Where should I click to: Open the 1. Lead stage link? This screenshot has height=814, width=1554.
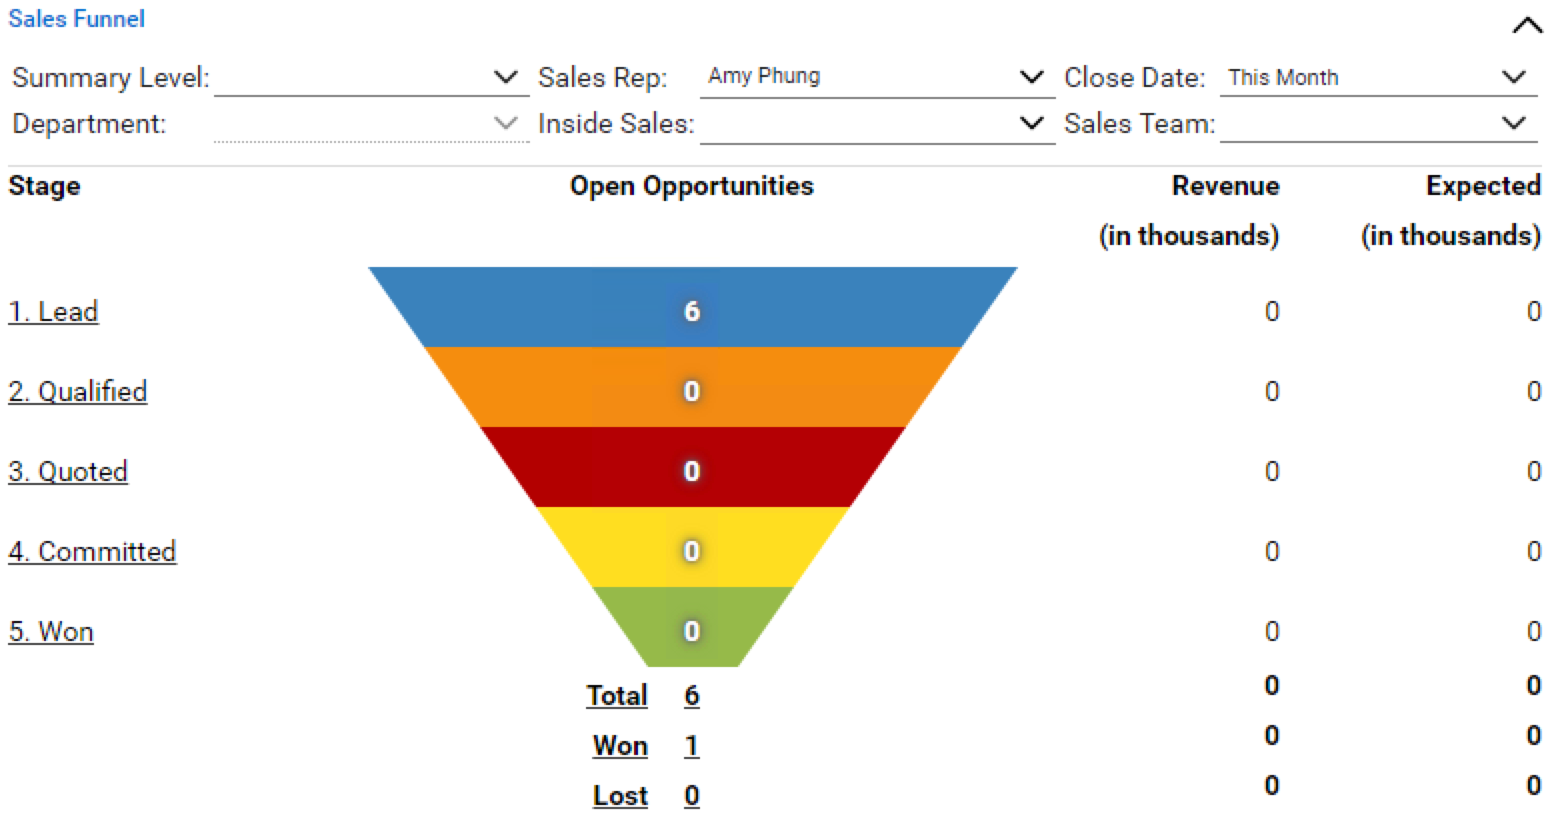(x=54, y=312)
